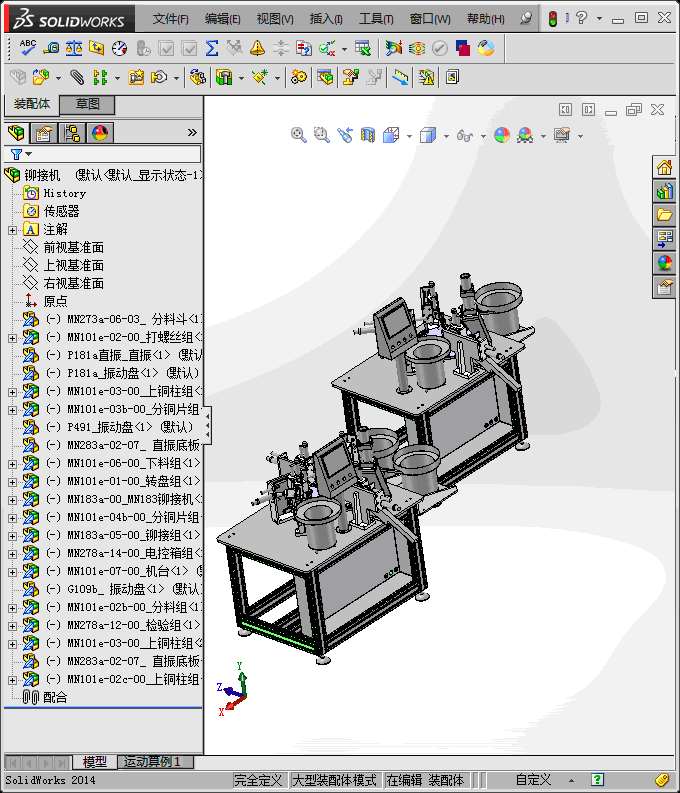Expand manager tabs with double chevron
This screenshot has width=680, height=793.
(192, 133)
